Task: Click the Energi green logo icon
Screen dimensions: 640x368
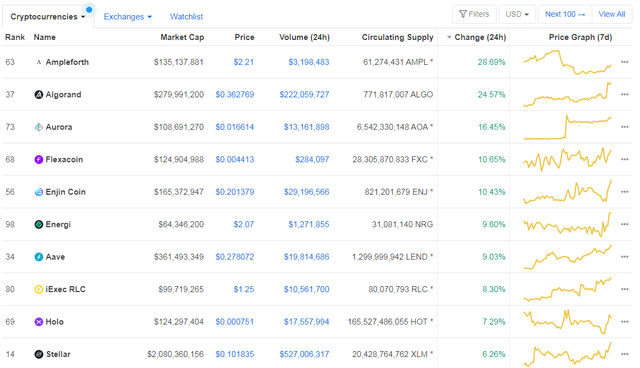Action: (x=39, y=224)
